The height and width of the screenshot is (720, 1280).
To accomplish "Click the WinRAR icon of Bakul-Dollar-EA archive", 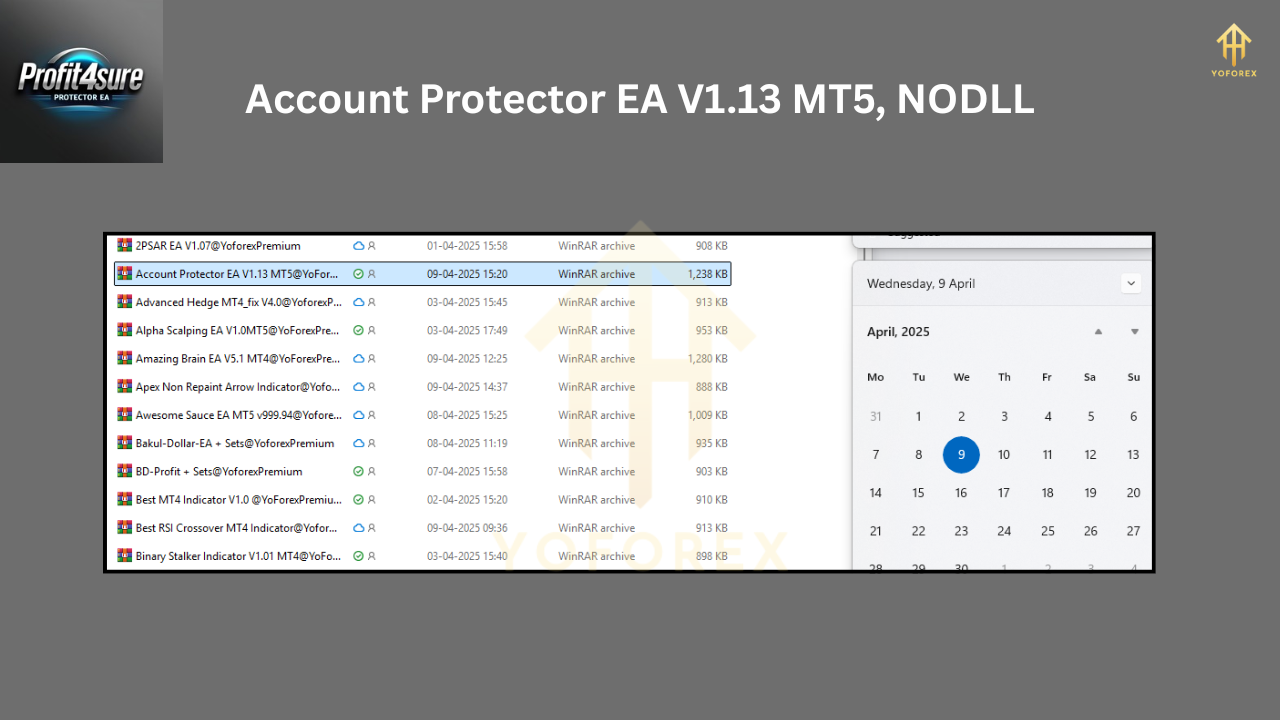I will coord(124,443).
